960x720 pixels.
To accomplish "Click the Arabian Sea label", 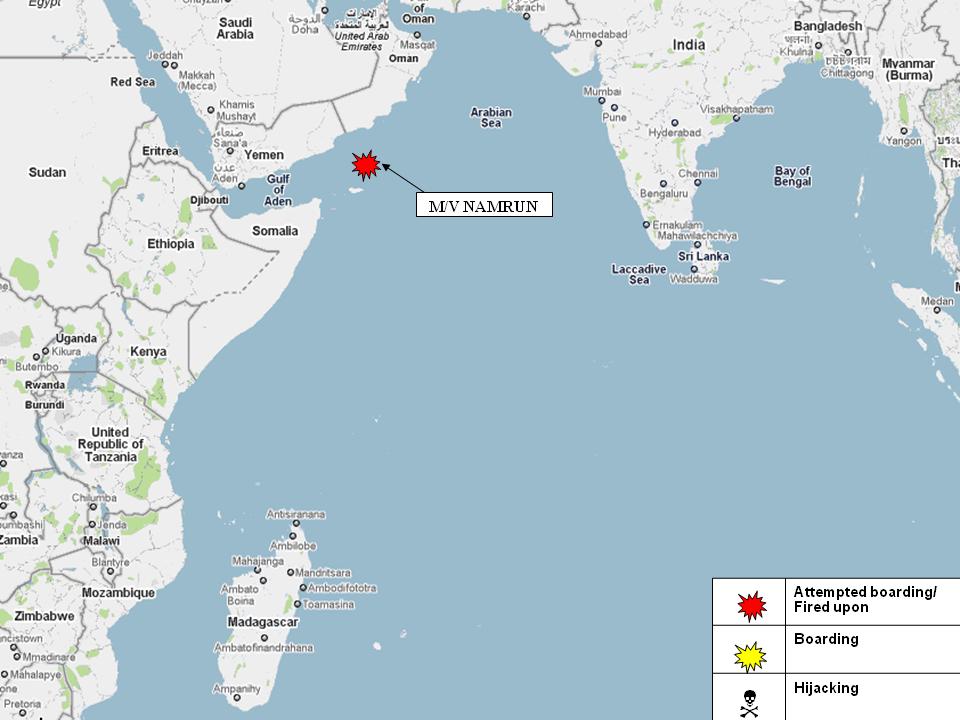I will click(491, 118).
